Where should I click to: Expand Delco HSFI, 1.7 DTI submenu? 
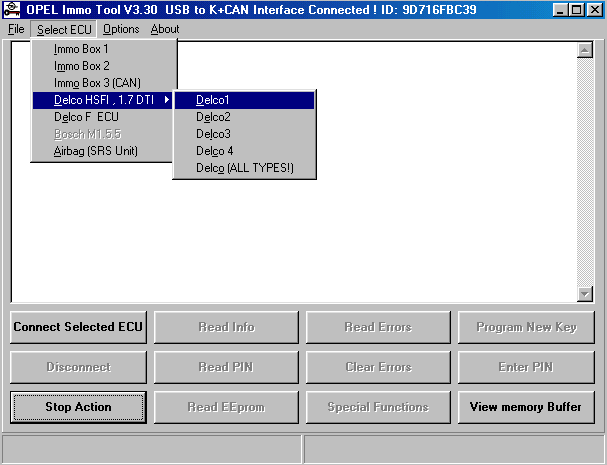pyautogui.click(x=104, y=100)
